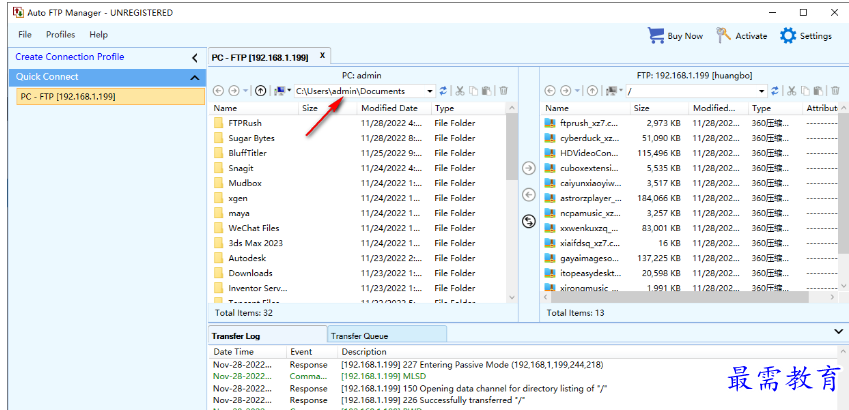The height and width of the screenshot is (410, 849).
Task: Click the FTP file list horizontal scrollbar
Action: [x=680, y=297]
